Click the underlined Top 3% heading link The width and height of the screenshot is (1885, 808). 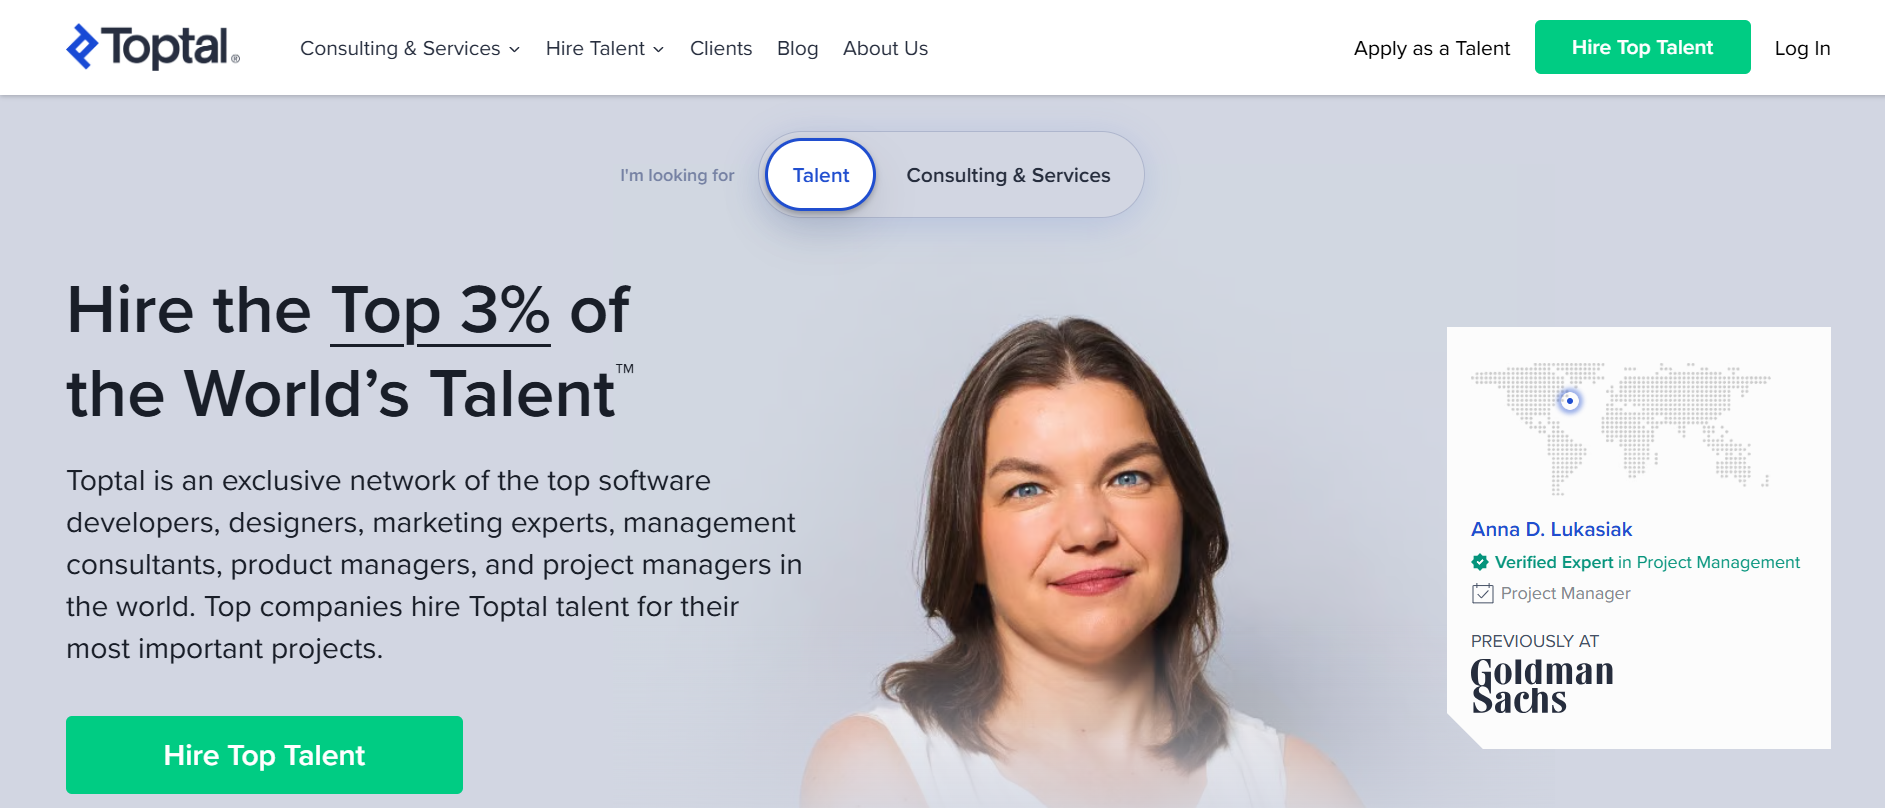[440, 311]
